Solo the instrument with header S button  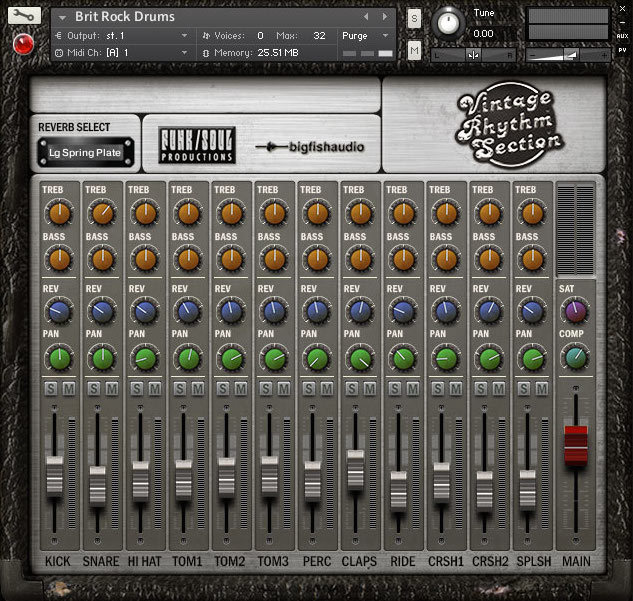414,17
